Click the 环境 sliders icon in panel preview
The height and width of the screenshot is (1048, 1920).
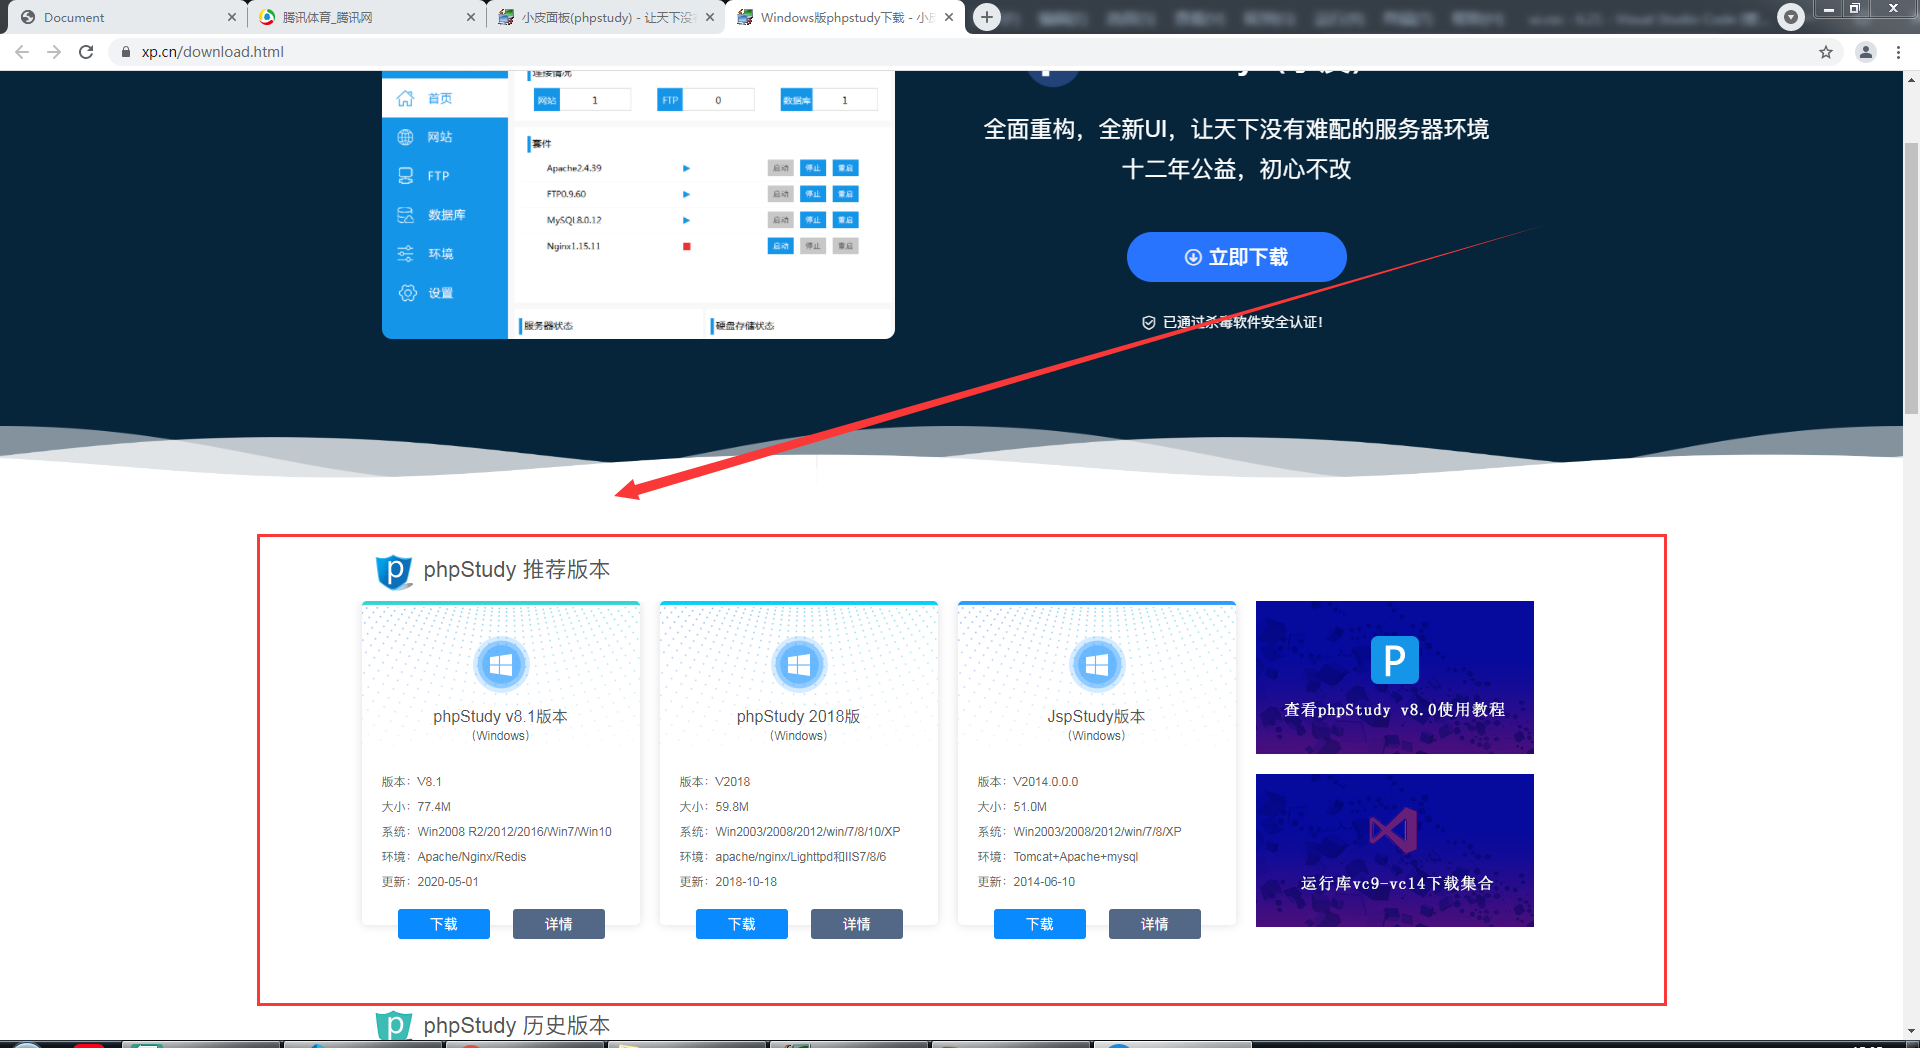pos(405,254)
